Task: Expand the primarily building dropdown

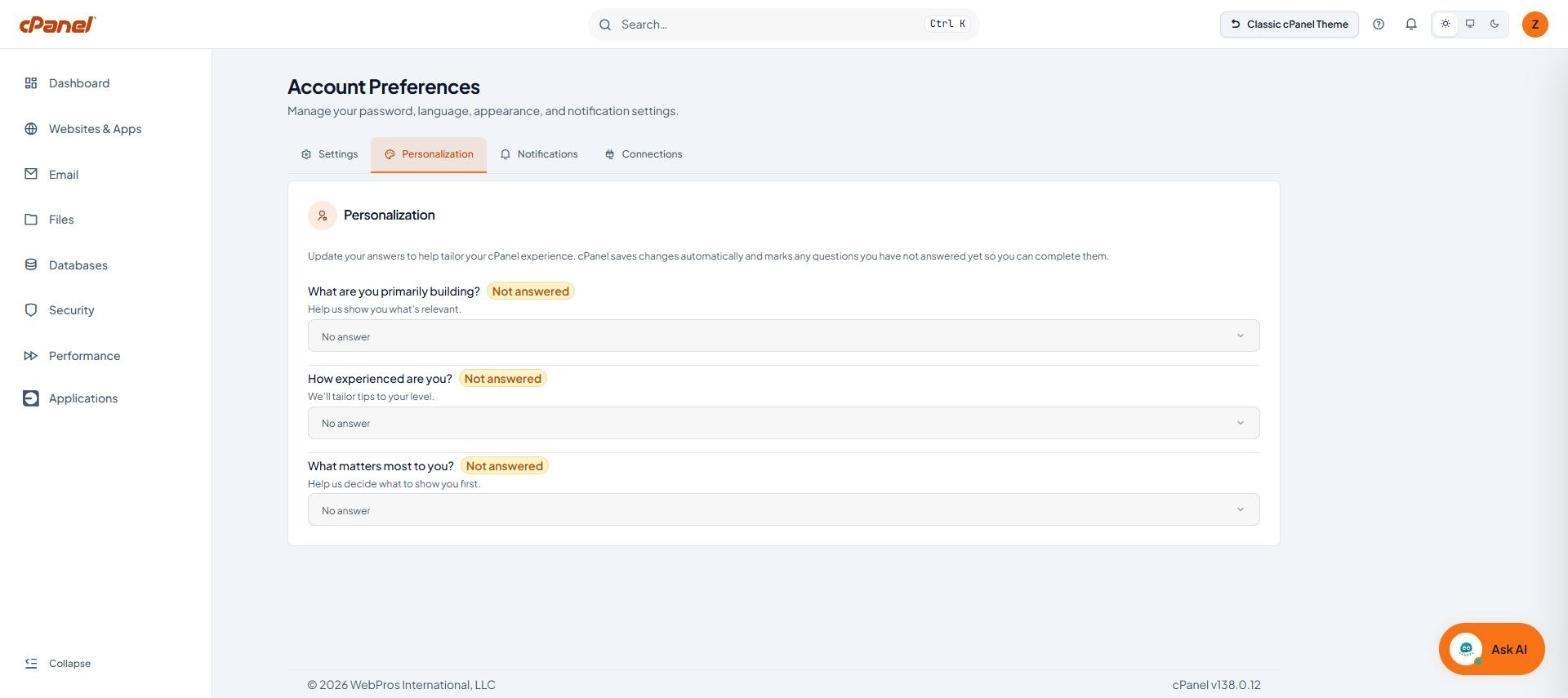Action: 783,336
